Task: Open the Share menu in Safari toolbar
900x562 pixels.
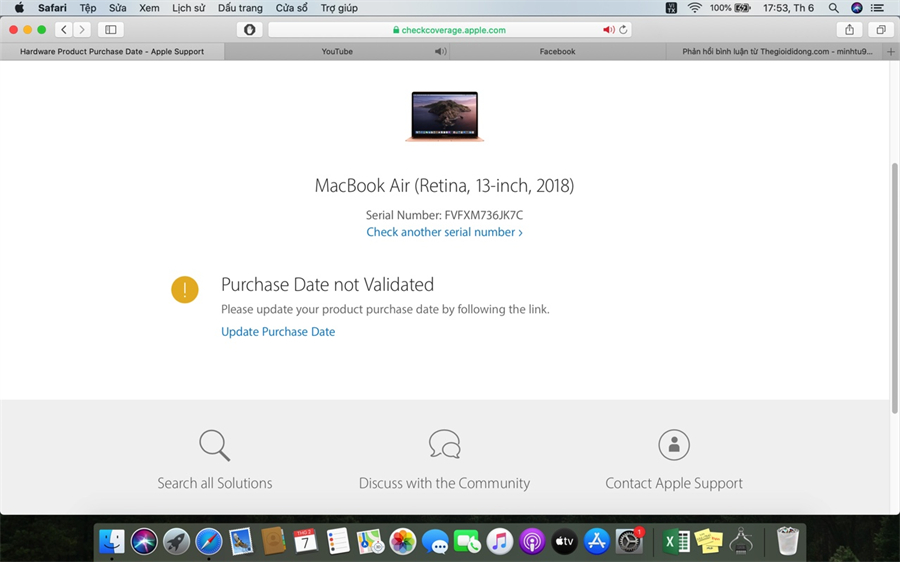Action: point(849,29)
